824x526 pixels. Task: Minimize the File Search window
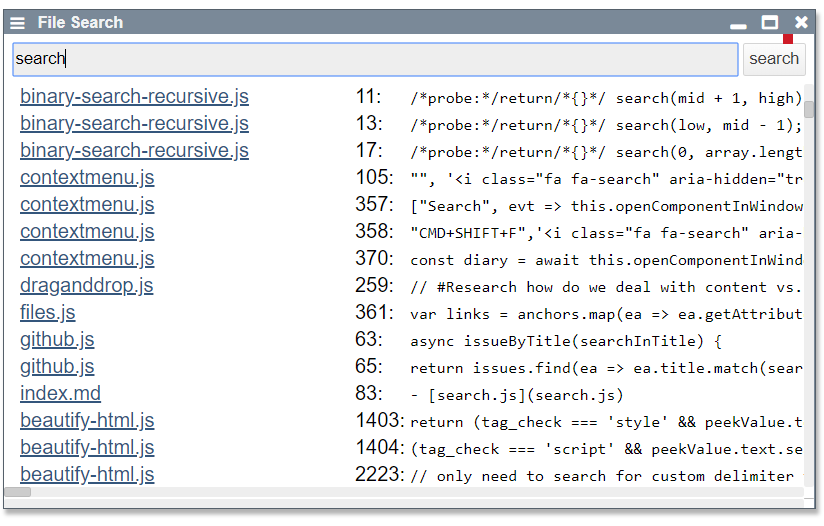[x=739, y=23]
